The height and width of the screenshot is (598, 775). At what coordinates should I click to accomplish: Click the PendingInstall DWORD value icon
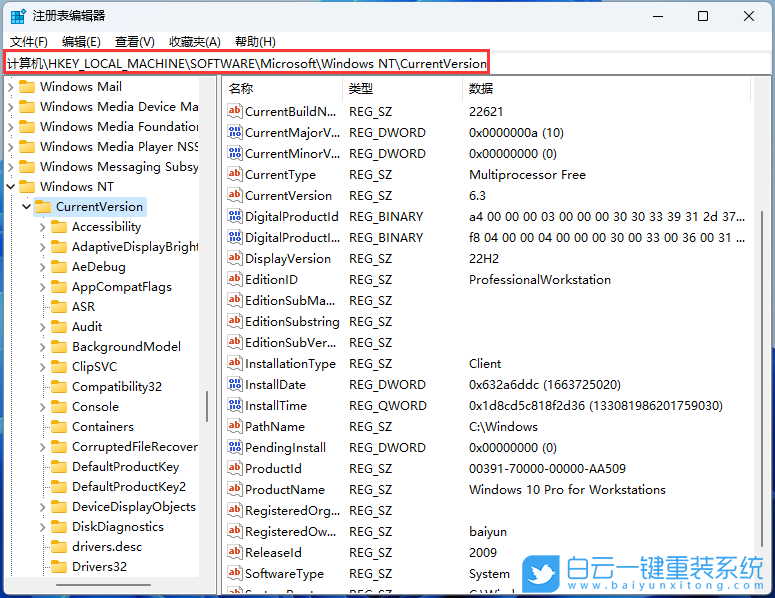pos(235,447)
